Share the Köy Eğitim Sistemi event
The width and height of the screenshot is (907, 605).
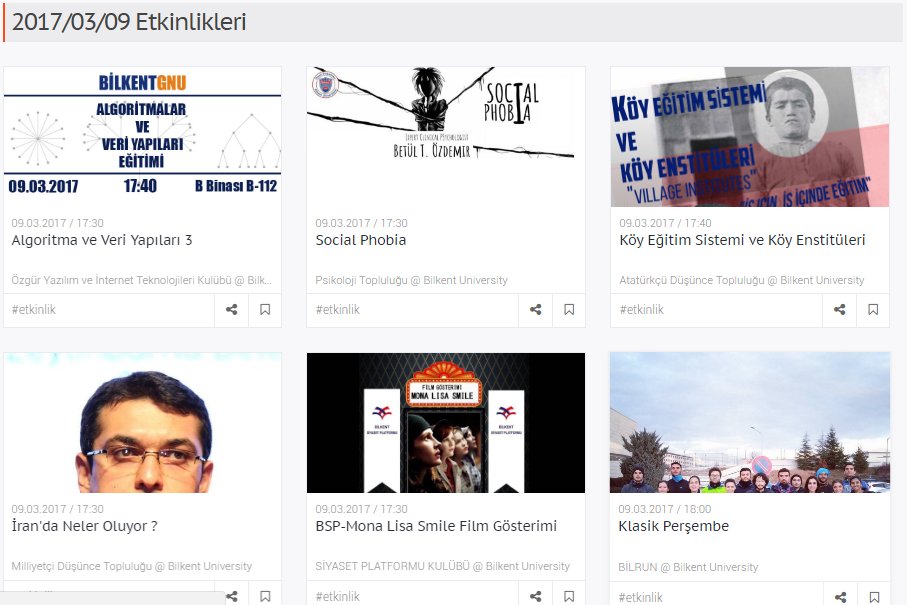(839, 310)
